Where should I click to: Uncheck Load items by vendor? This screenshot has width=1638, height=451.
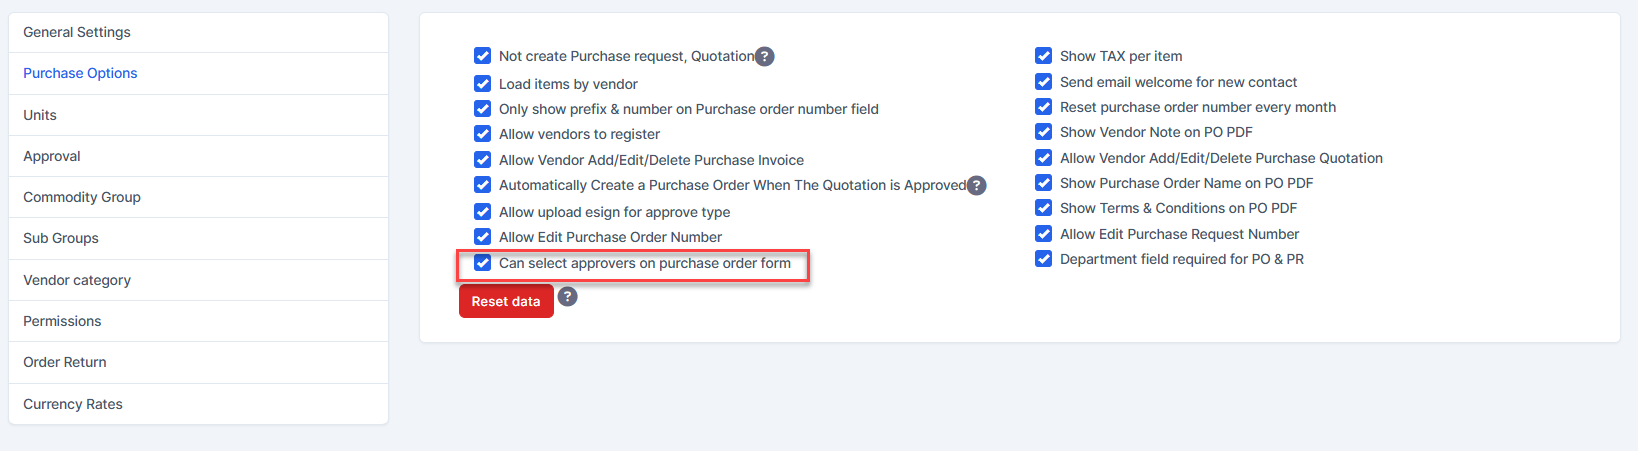[483, 84]
